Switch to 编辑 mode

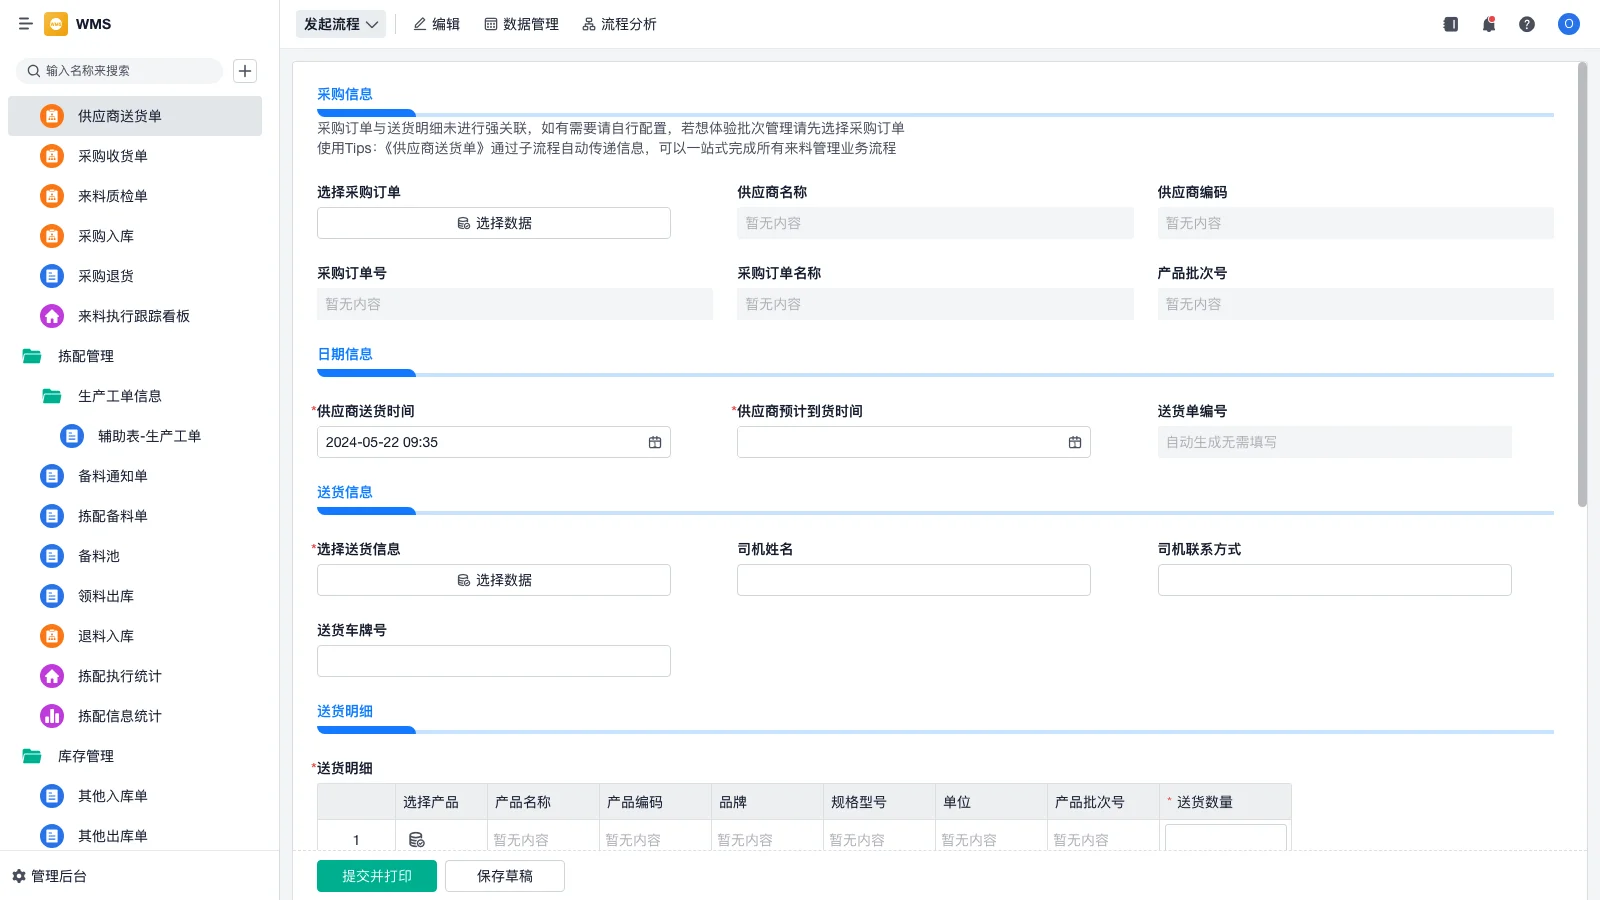437,24
